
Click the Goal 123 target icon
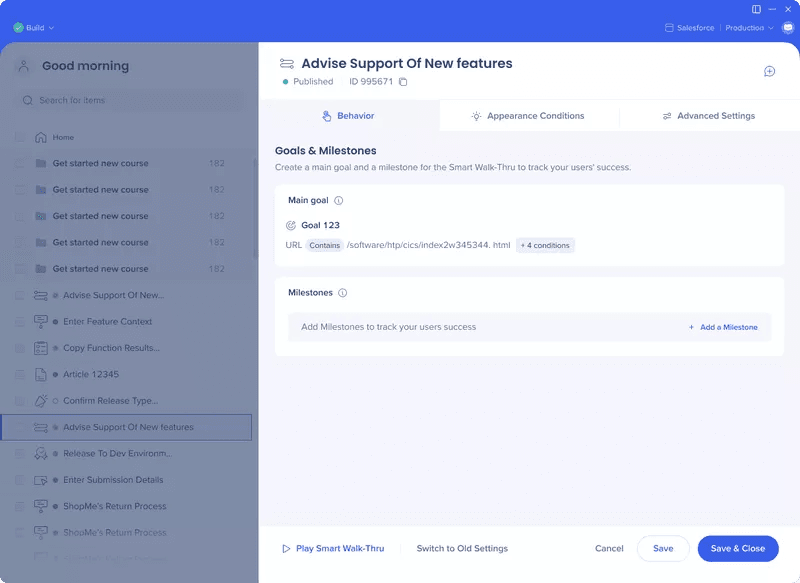tap(291, 226)
